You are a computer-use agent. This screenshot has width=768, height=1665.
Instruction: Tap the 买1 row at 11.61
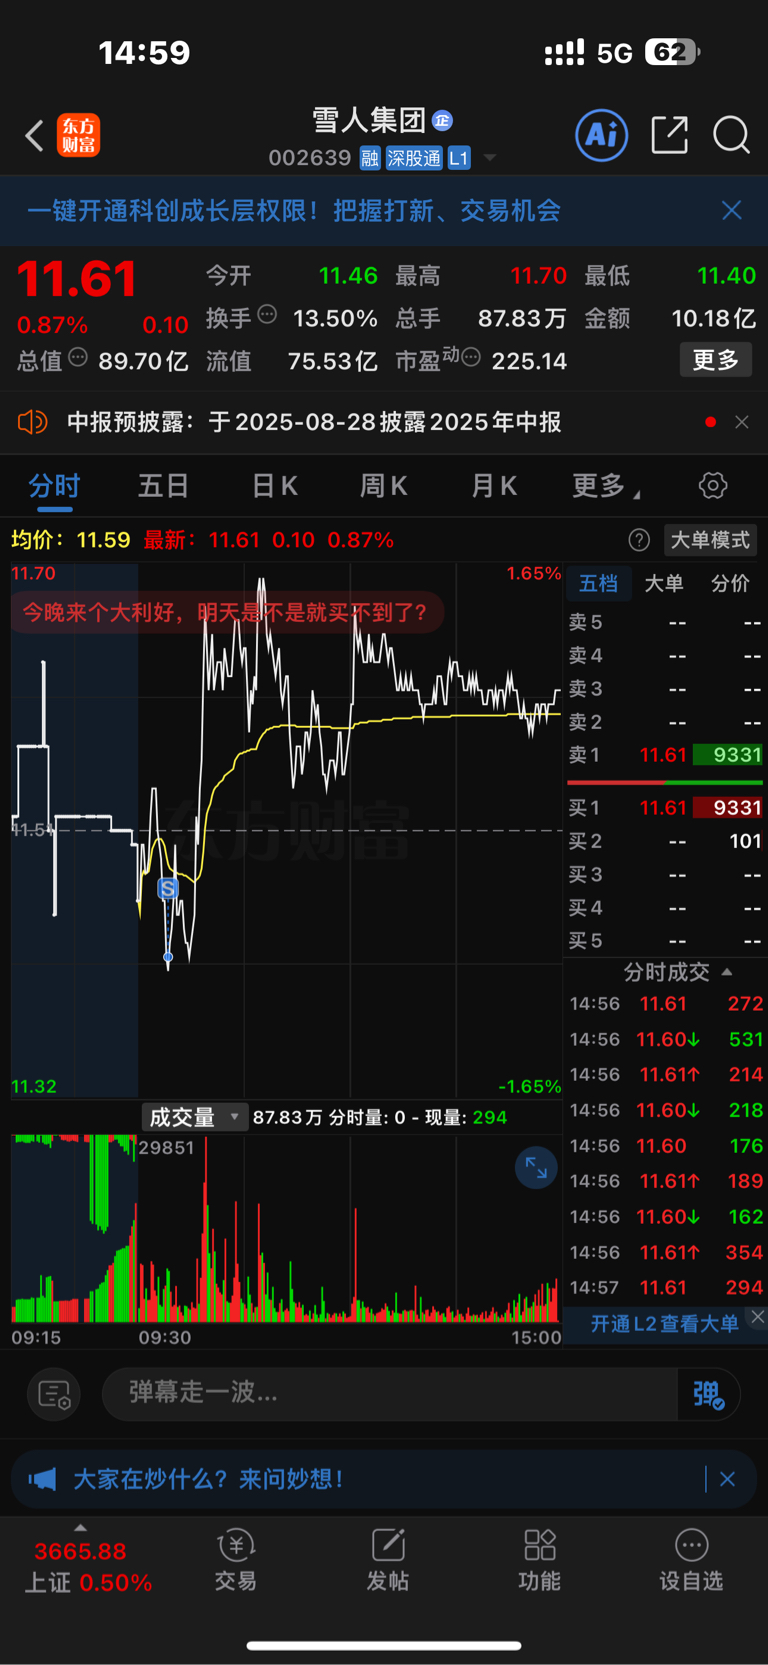pyautogui.click(x=665, y=808)
